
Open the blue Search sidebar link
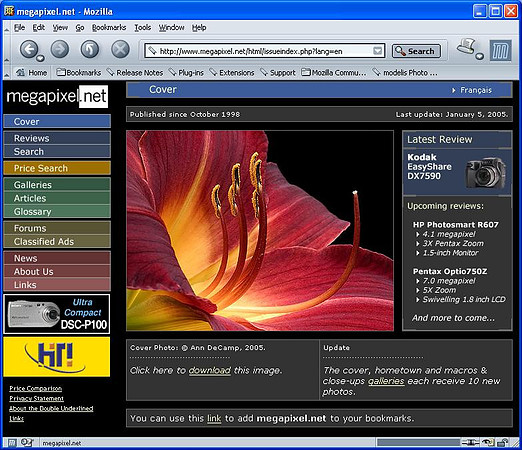point(57,151)
